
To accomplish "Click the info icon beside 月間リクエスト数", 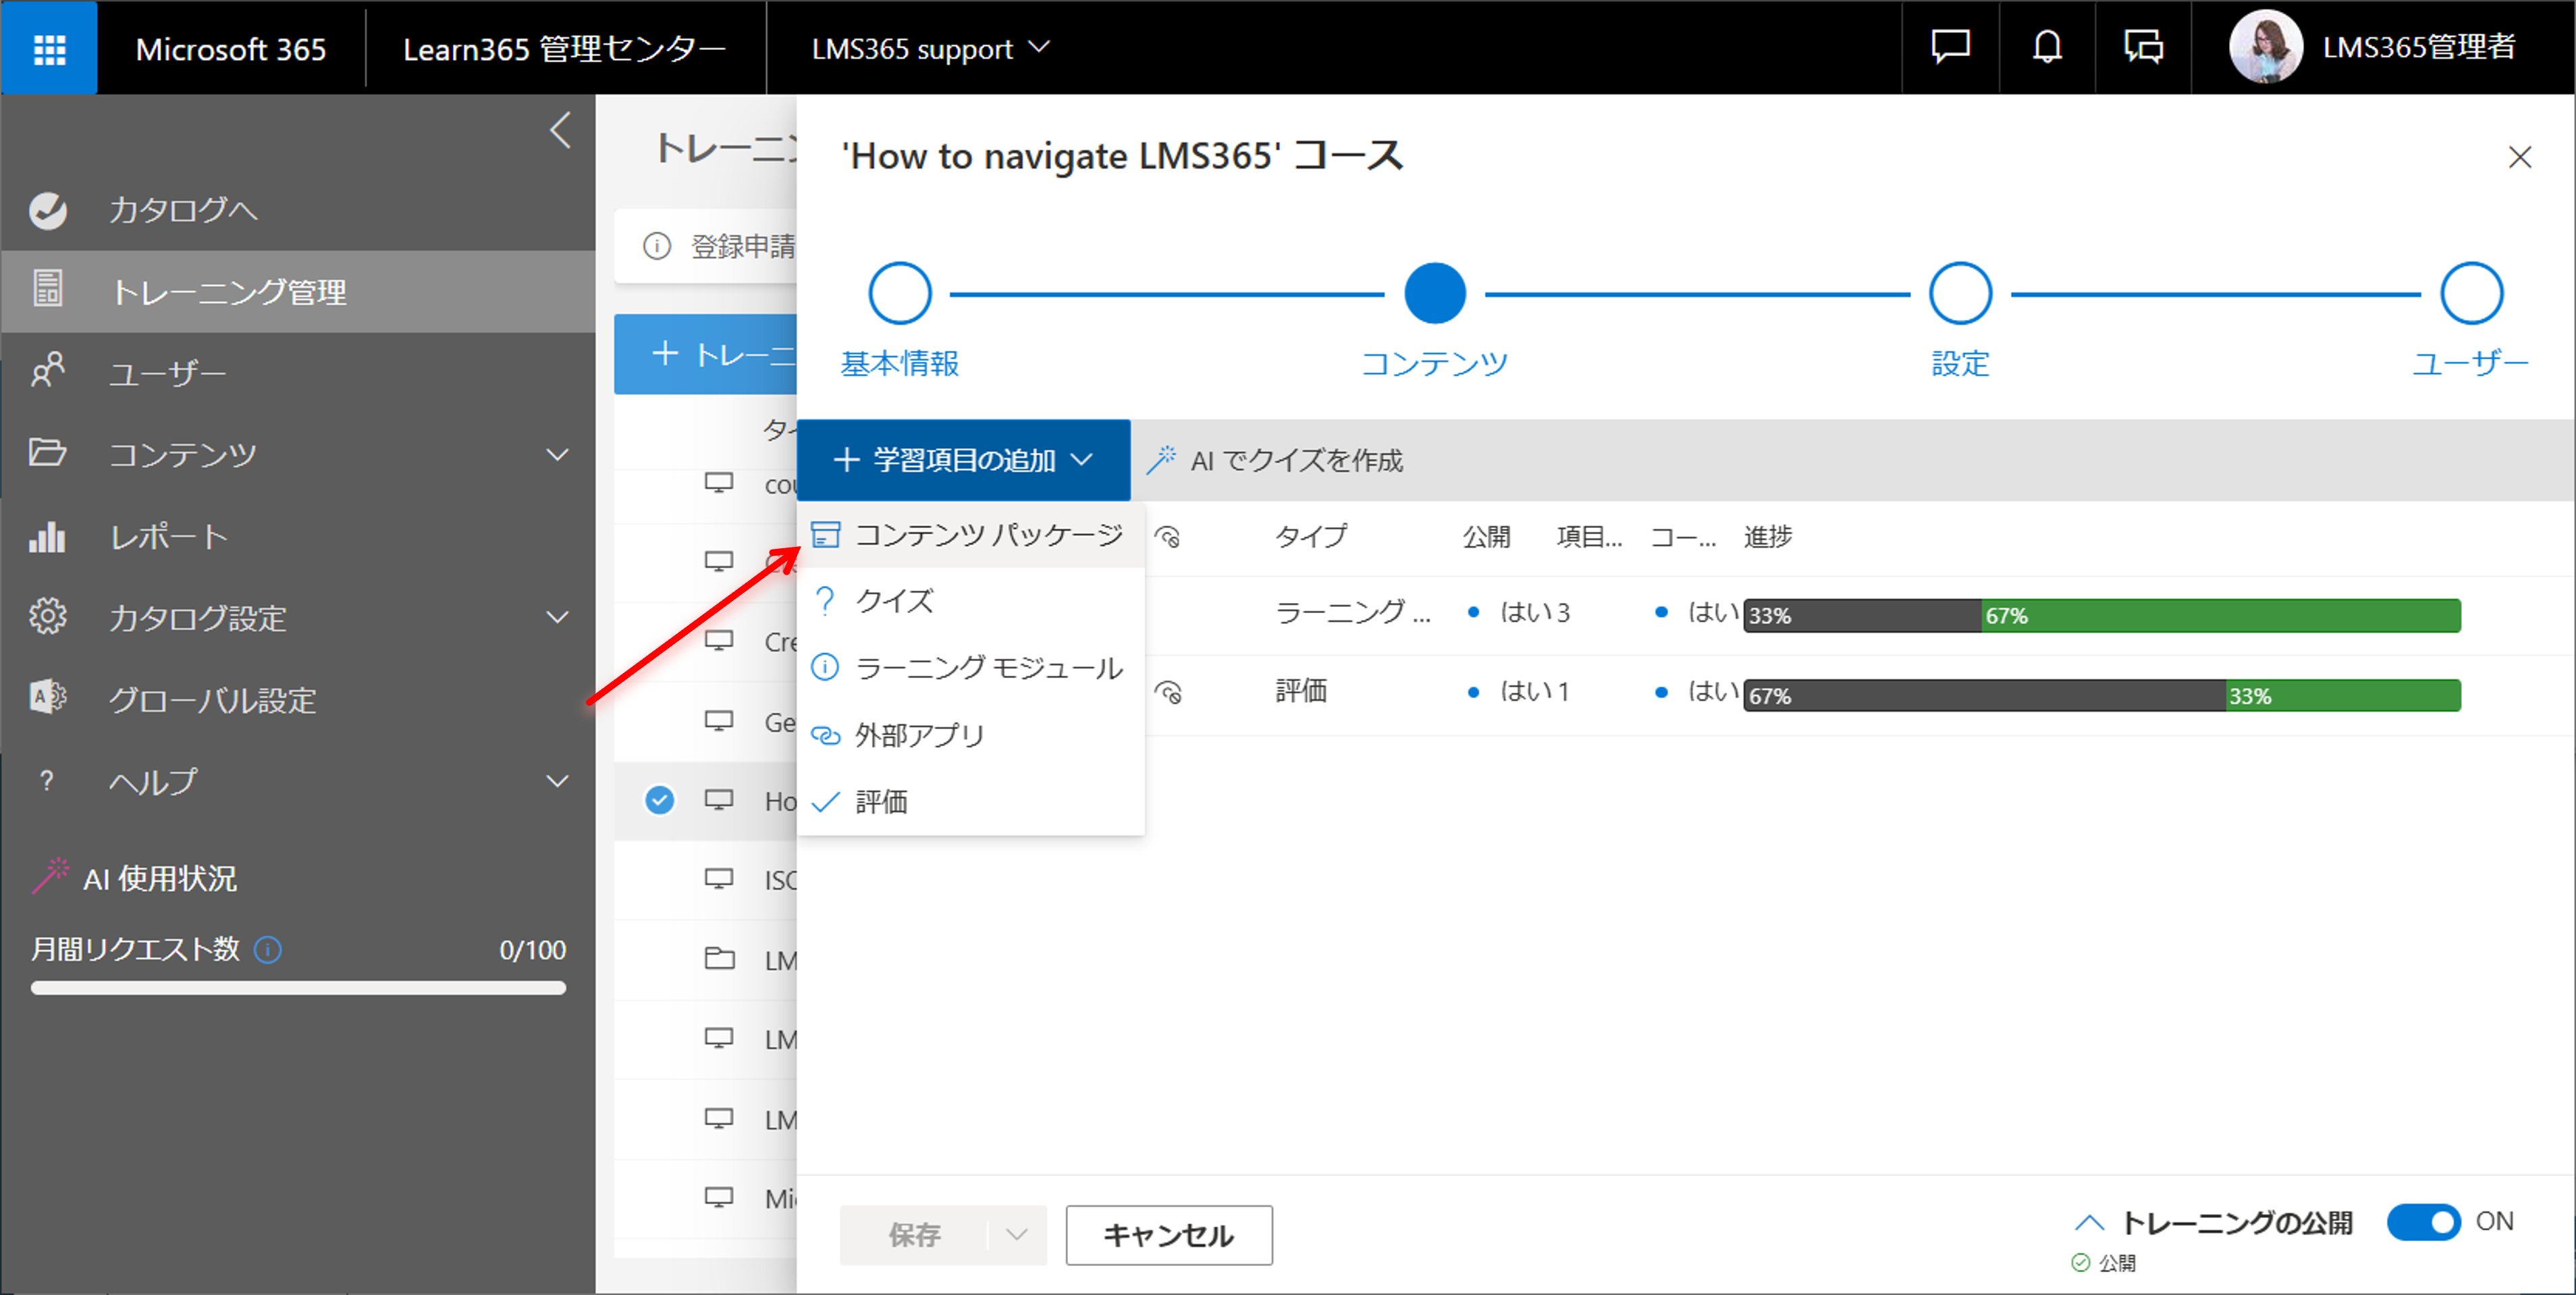I will pos(268,949).
